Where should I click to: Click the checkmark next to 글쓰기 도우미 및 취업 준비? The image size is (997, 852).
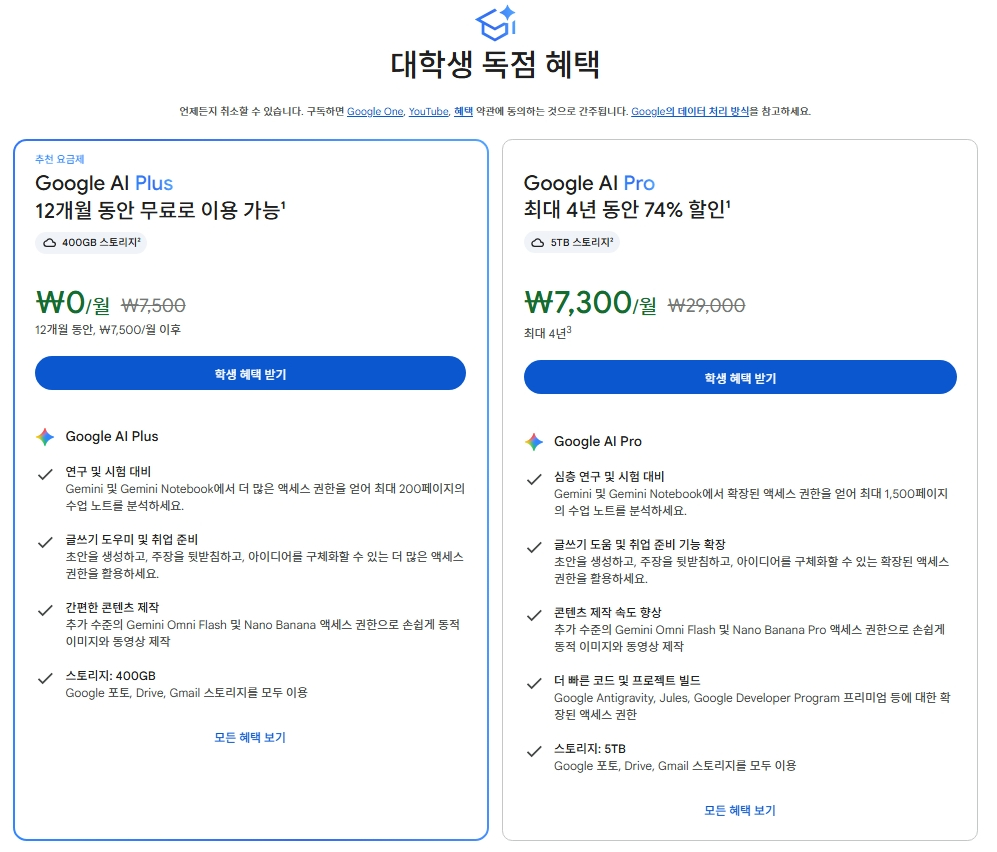45,542
